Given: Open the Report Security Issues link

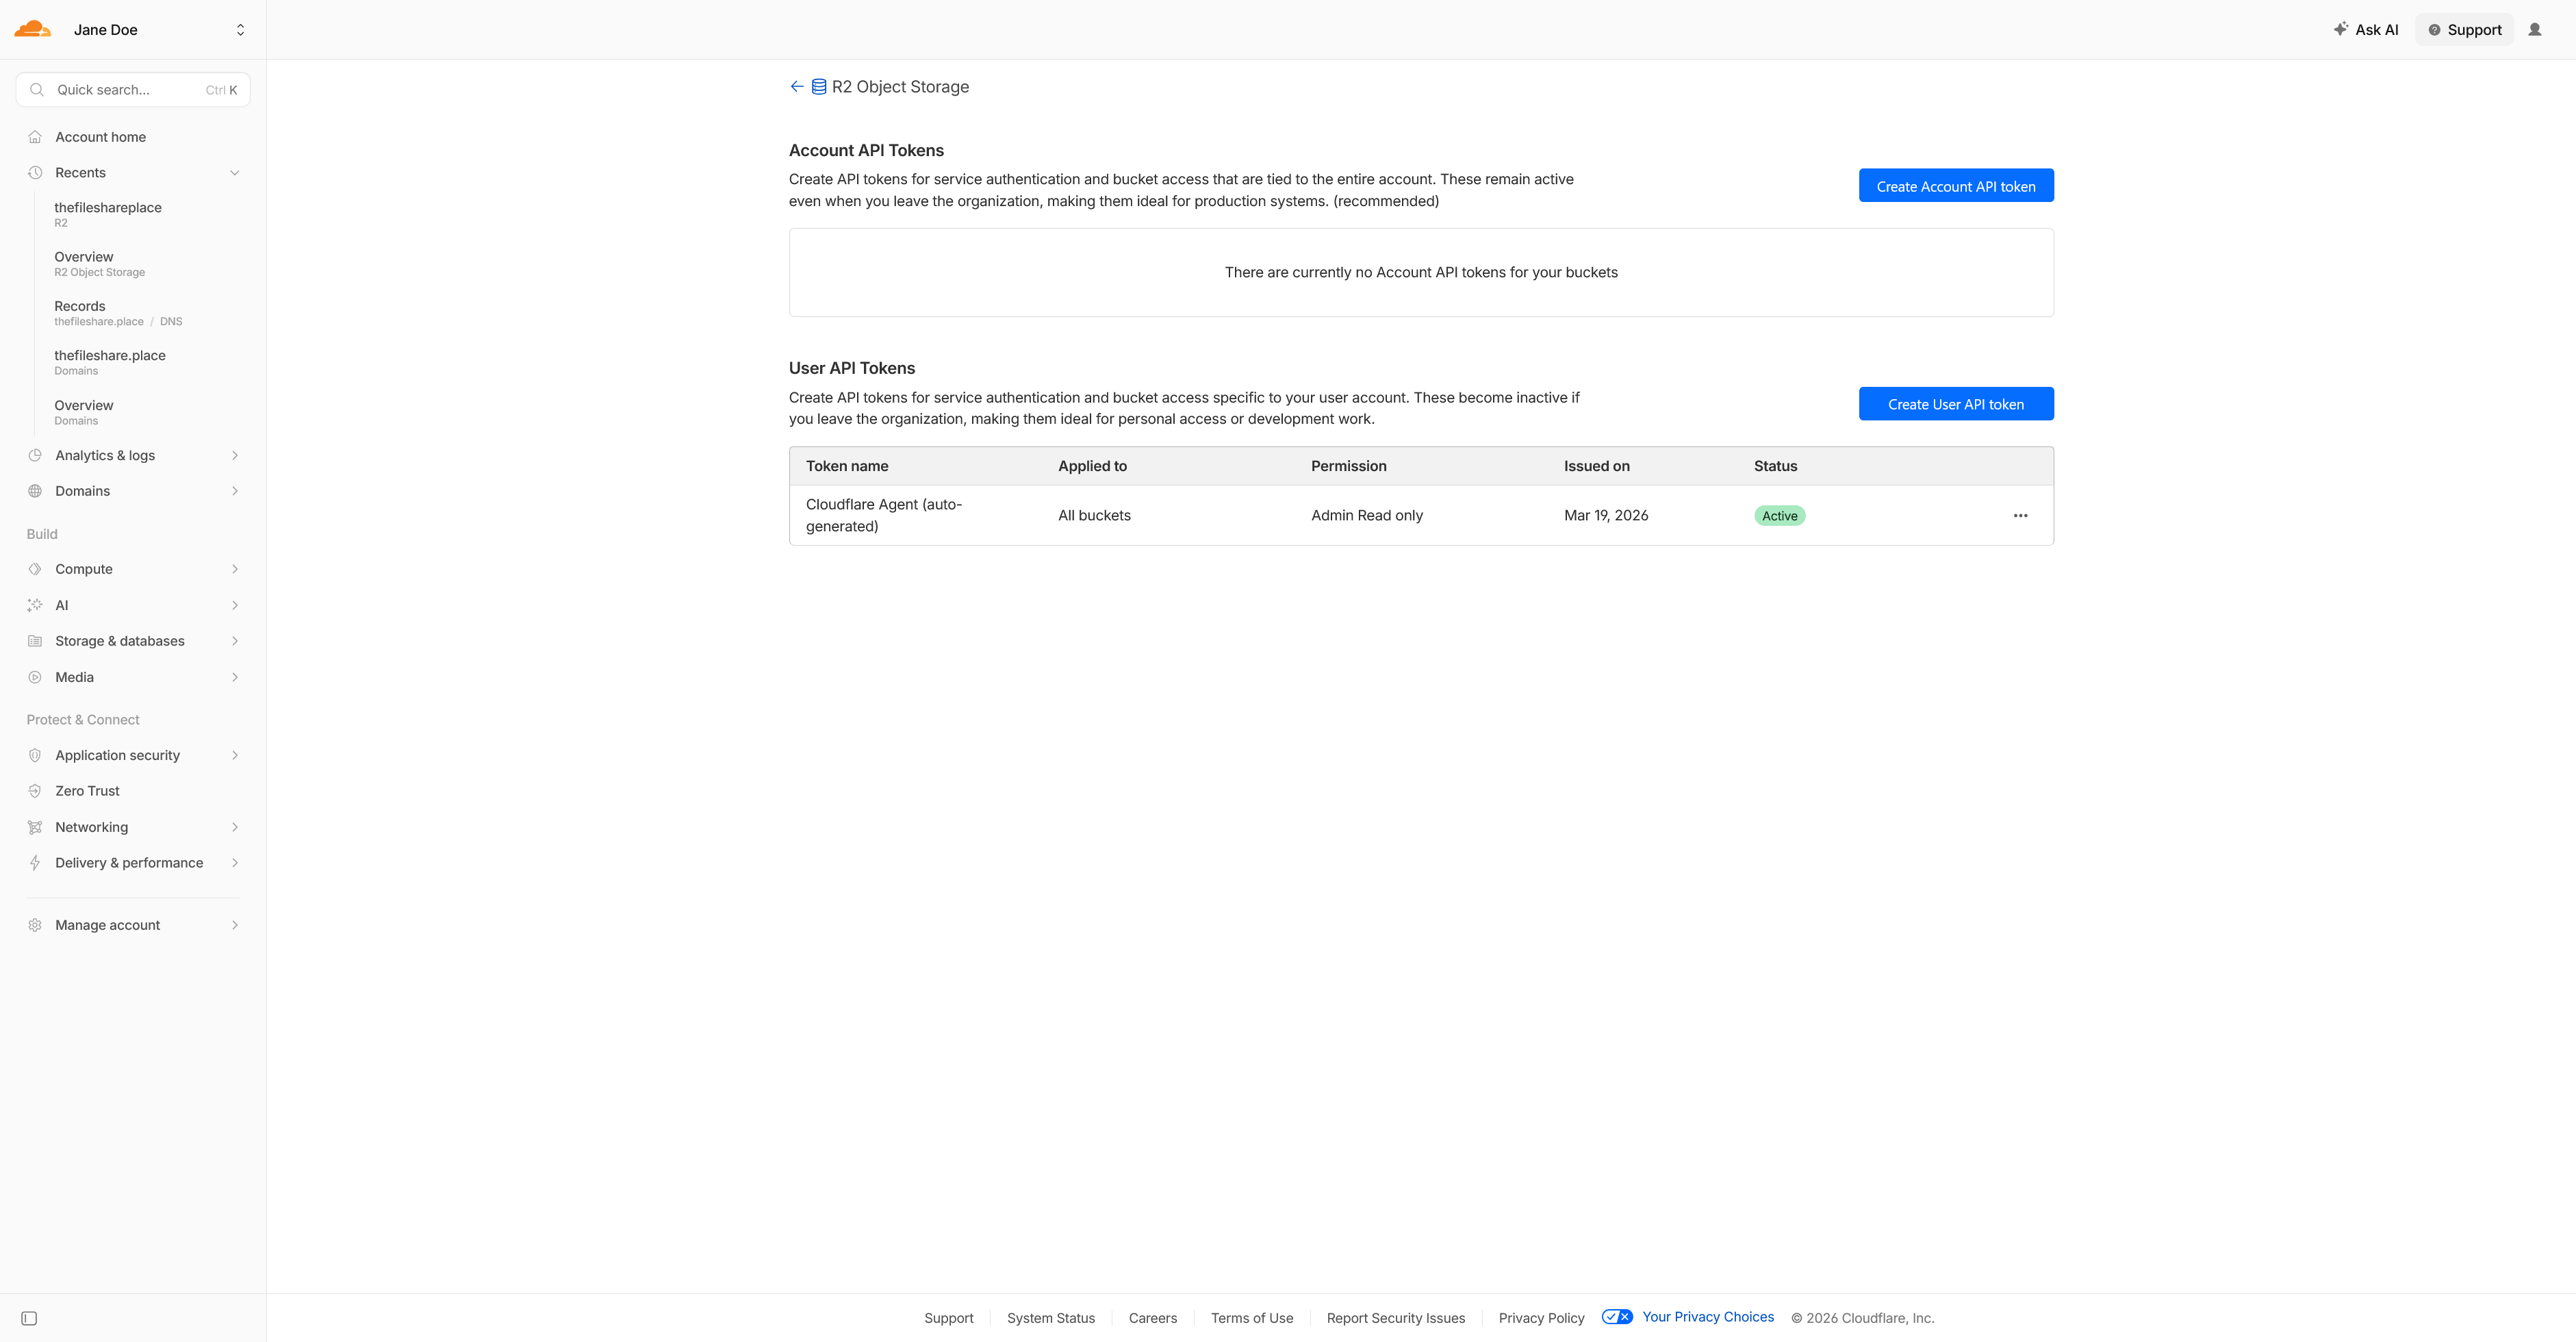Looking at the screenshot, I should pos(1396,1318).
